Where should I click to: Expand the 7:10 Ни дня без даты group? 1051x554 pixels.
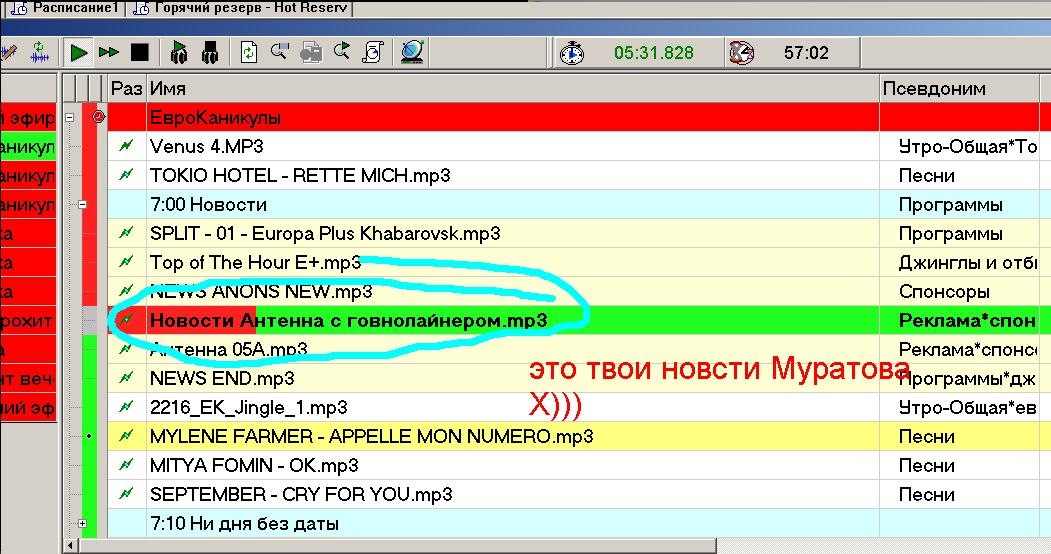point(83,523)
